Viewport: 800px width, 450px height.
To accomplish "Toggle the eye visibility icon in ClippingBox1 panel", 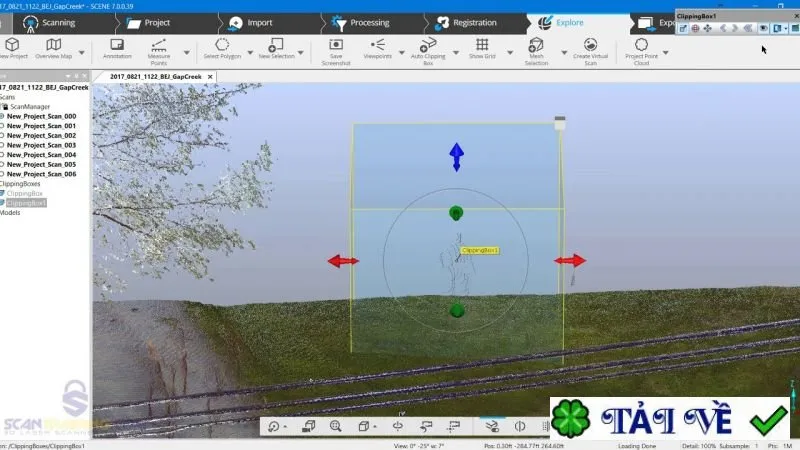I will (x=763, y=29).
